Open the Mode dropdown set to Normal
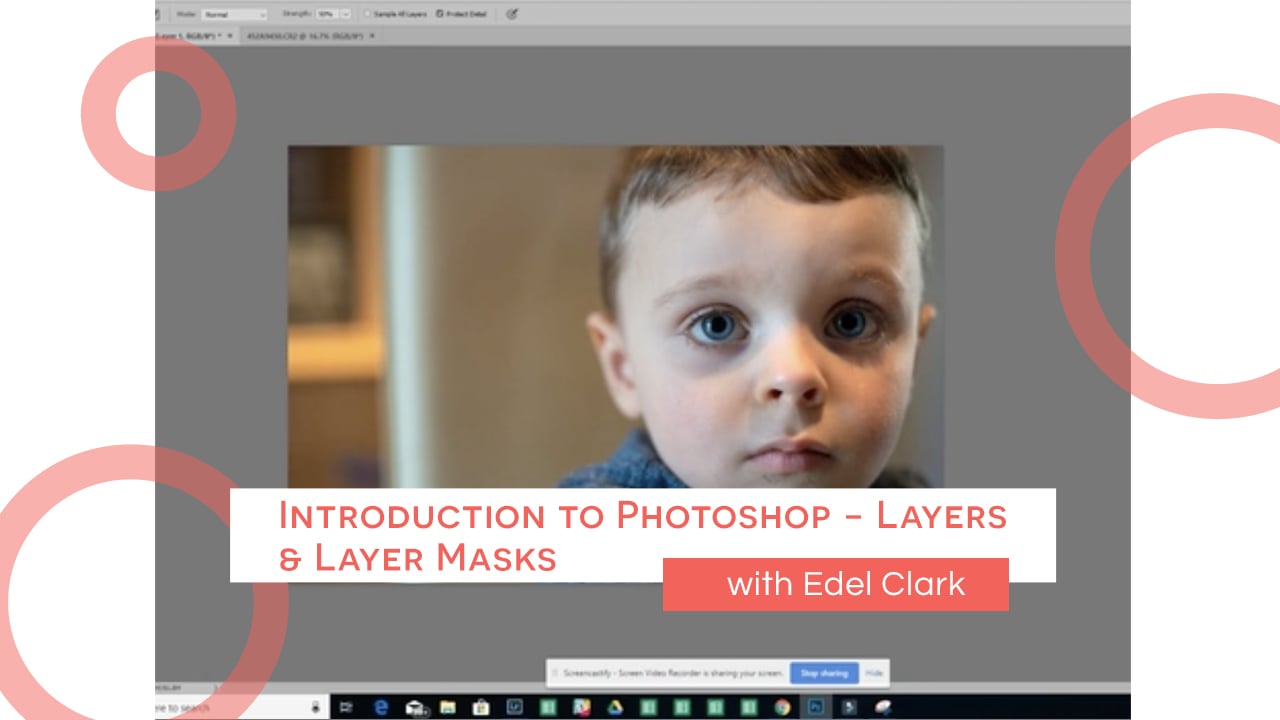The height and width of the screenshot is (720, 1280). (234, 14)
